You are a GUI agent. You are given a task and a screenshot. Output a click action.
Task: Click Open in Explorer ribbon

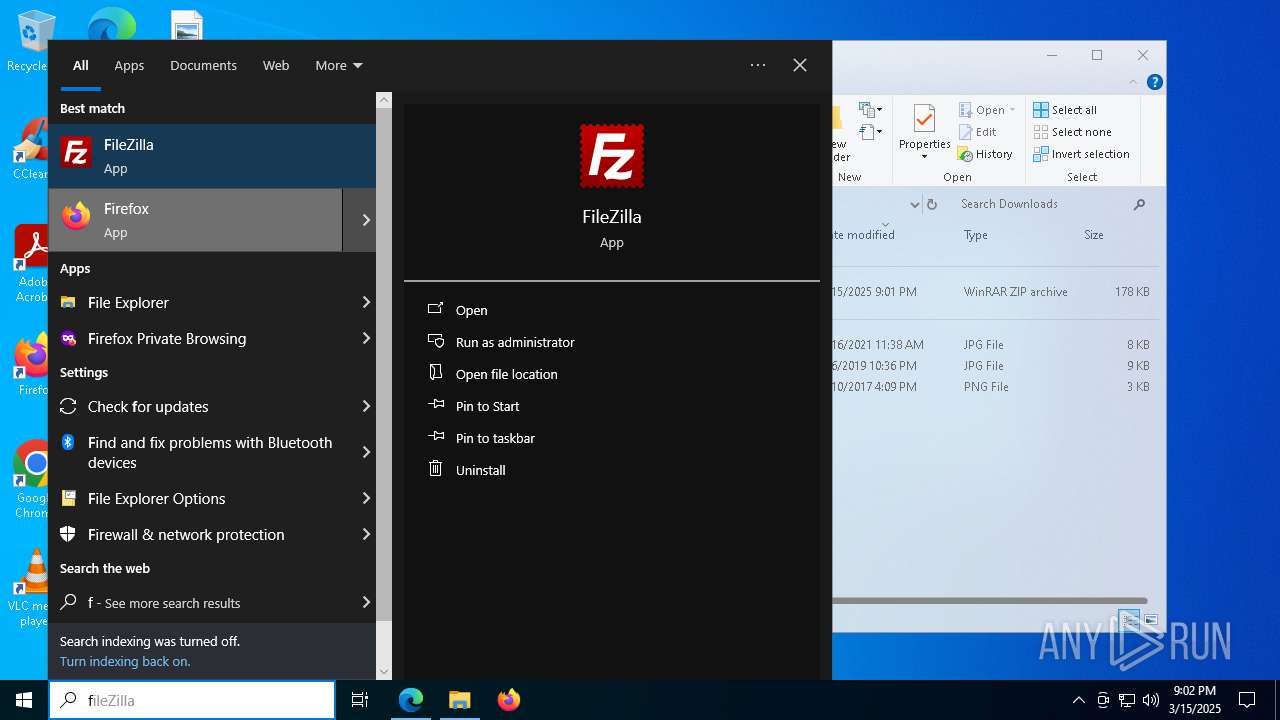(x=986, y=110)
